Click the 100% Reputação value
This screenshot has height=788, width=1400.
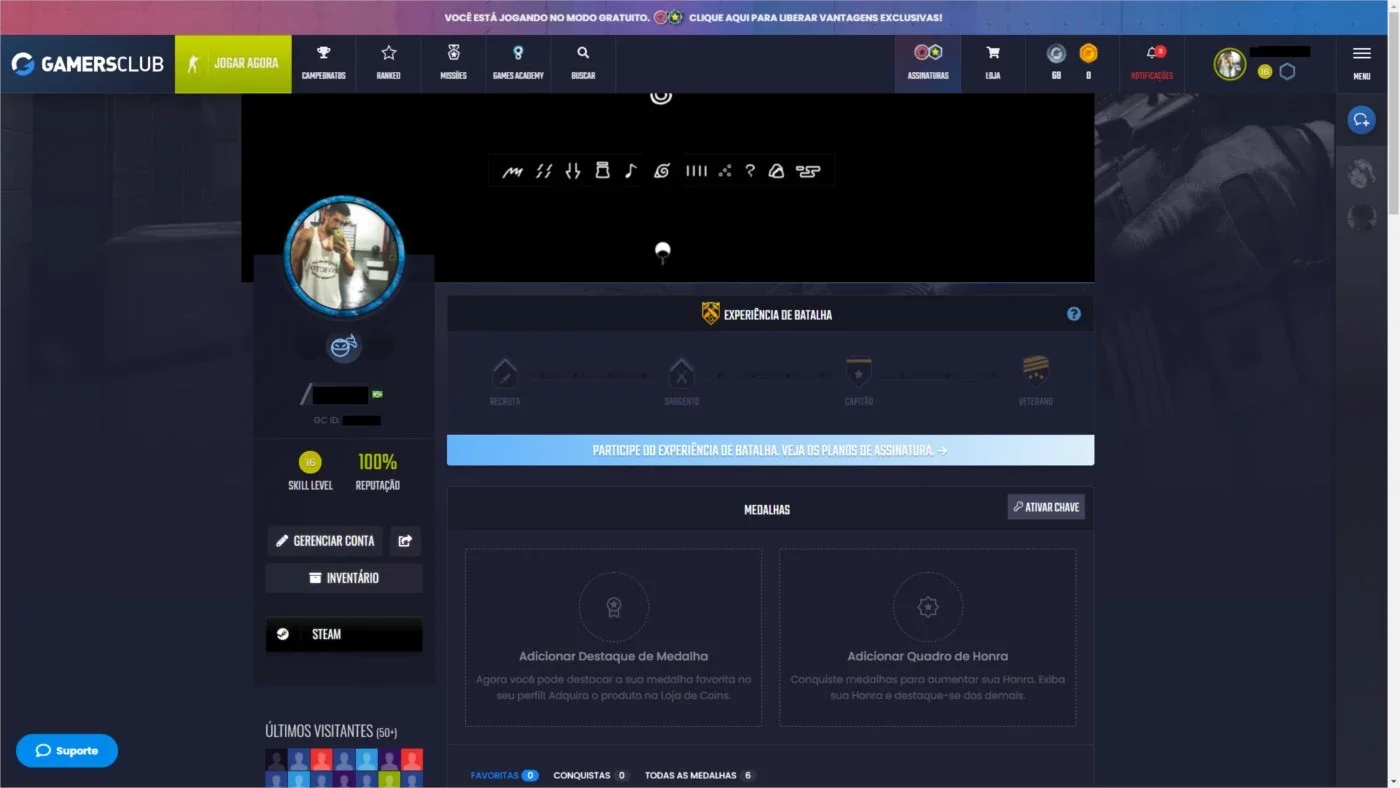pyautogui.click(x=377, y=462)
